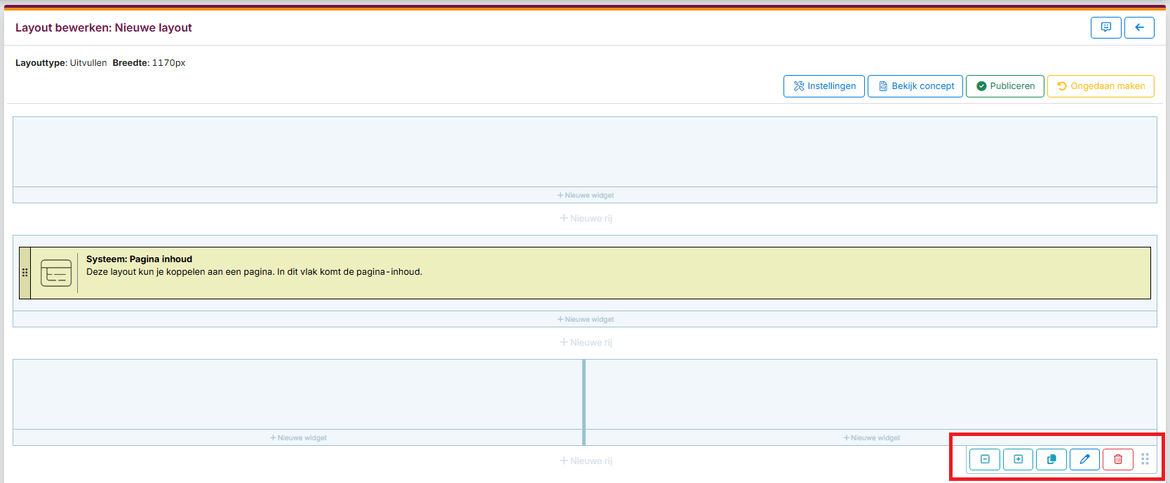Add Nieuwe widget in bottom-left column
Screen dimensions: 1170x483
click(298, 437)
